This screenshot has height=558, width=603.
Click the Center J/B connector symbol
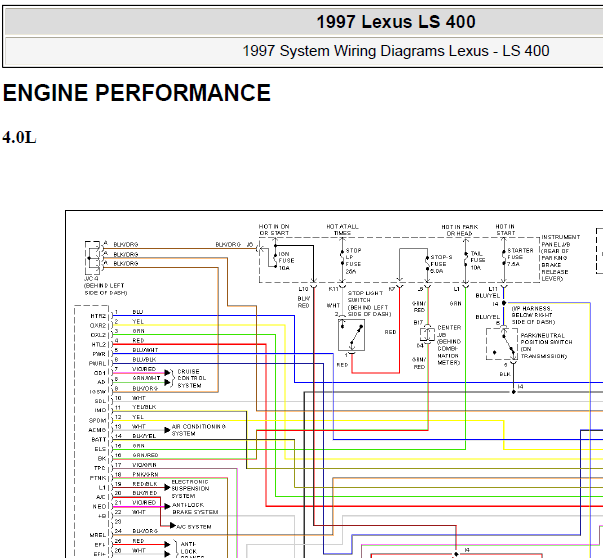coord(427,334)
